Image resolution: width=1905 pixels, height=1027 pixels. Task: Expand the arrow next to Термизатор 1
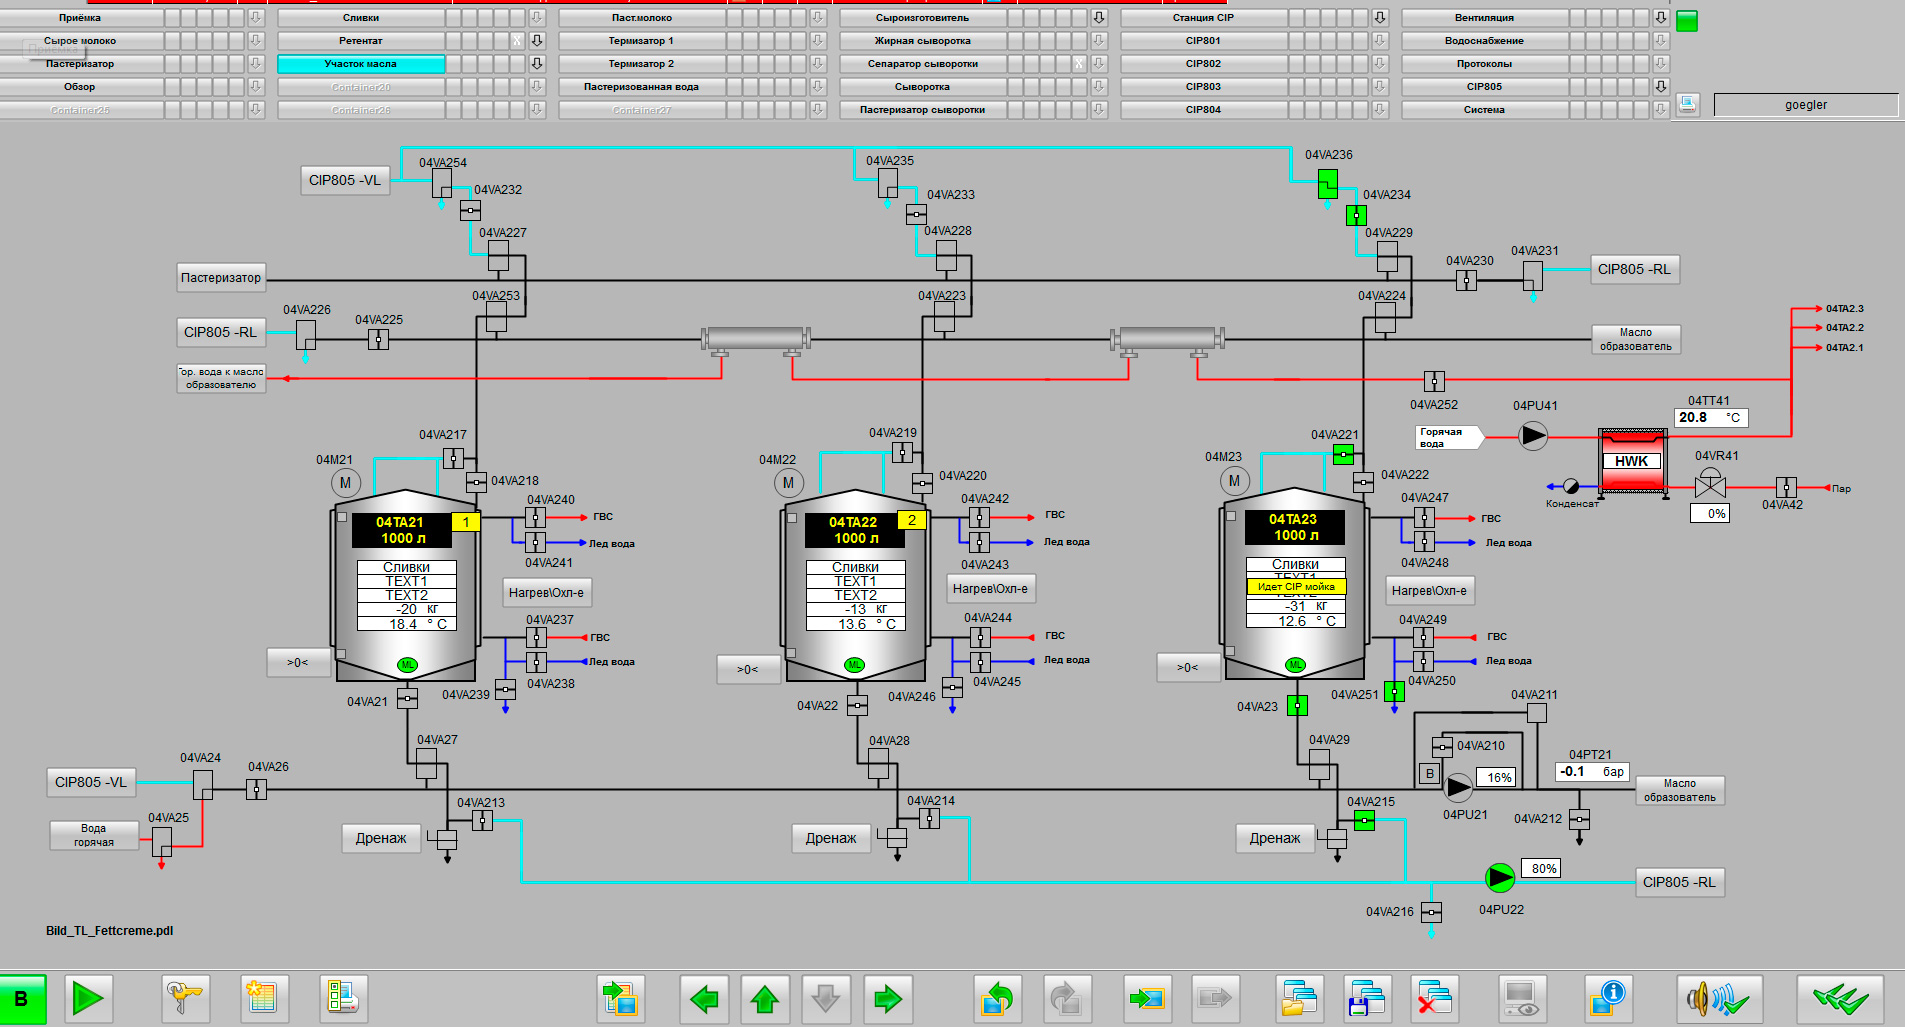(818, 41)
